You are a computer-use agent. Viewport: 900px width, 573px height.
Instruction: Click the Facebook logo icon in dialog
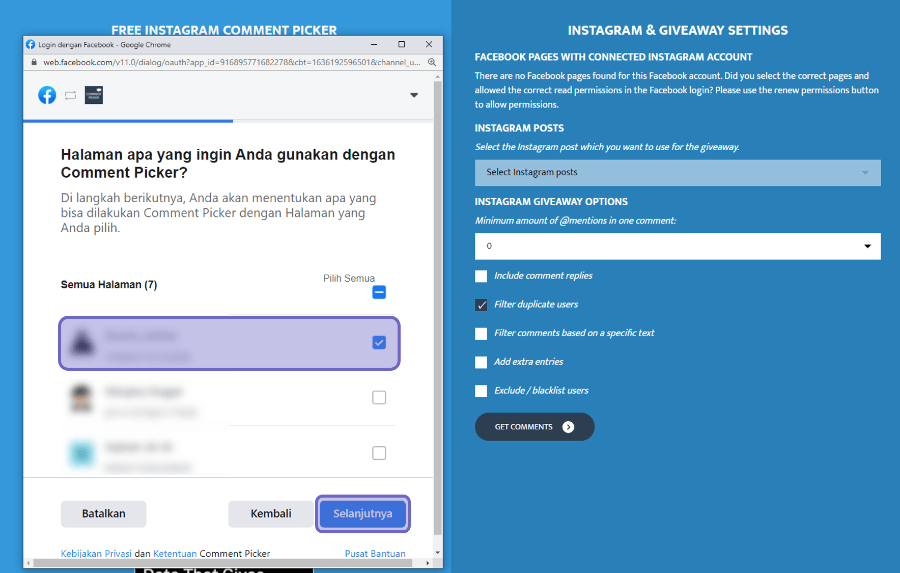[x=47, y=95]
